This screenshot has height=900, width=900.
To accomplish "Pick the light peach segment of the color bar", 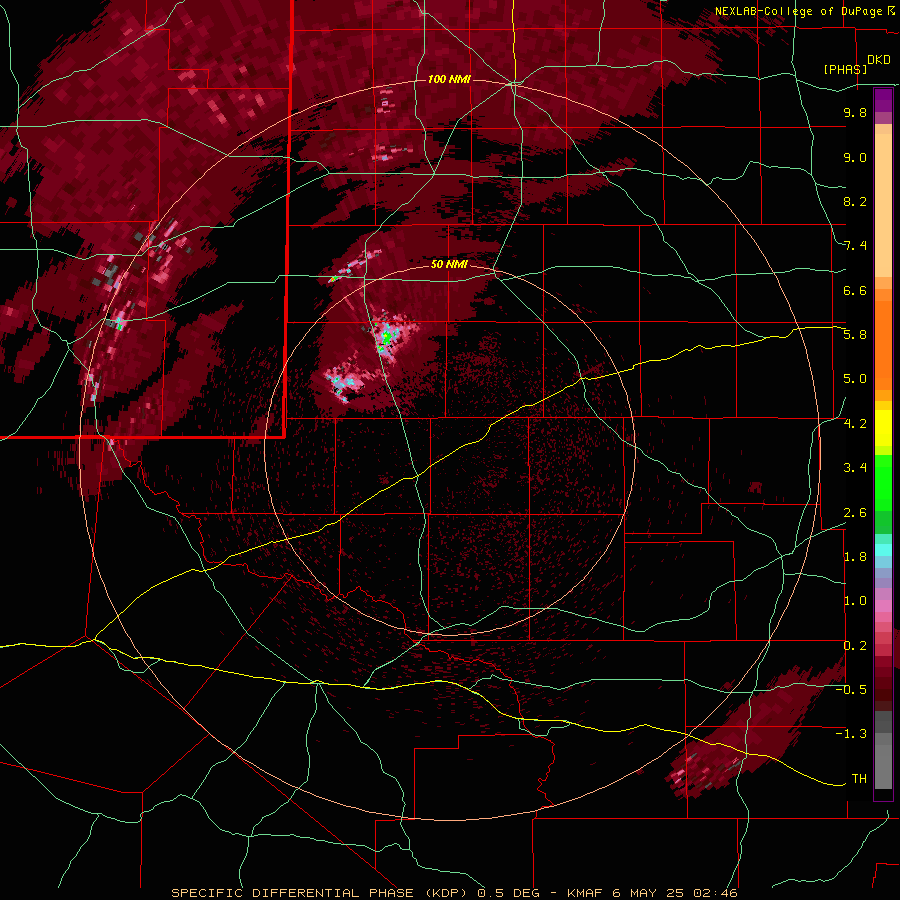I will (883, 205).
